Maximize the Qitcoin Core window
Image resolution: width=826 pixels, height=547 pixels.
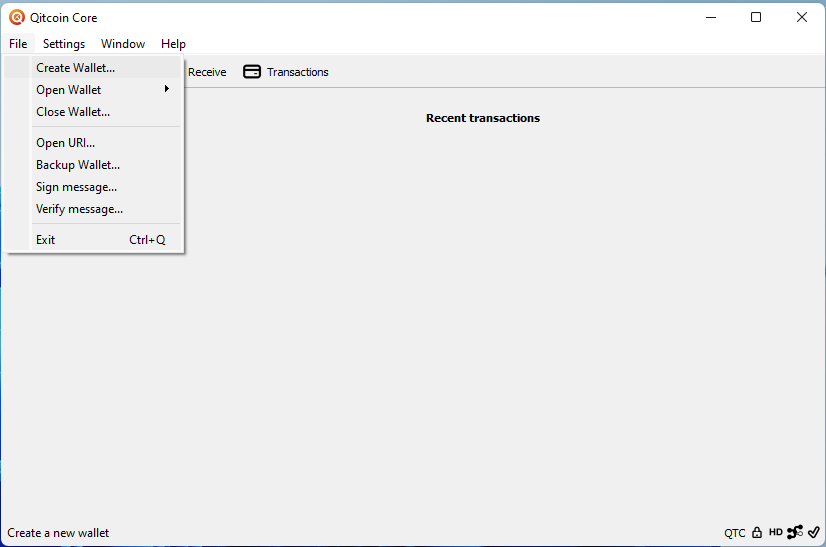pos(756,17)
